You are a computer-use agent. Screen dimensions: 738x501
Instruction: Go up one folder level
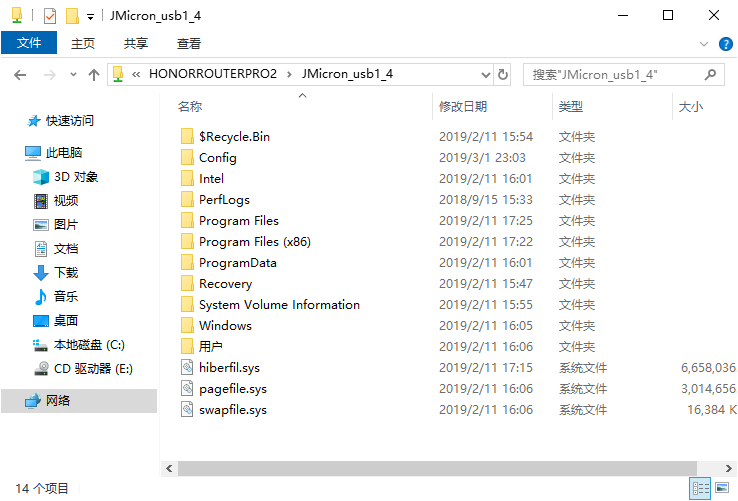coord(94,75)
